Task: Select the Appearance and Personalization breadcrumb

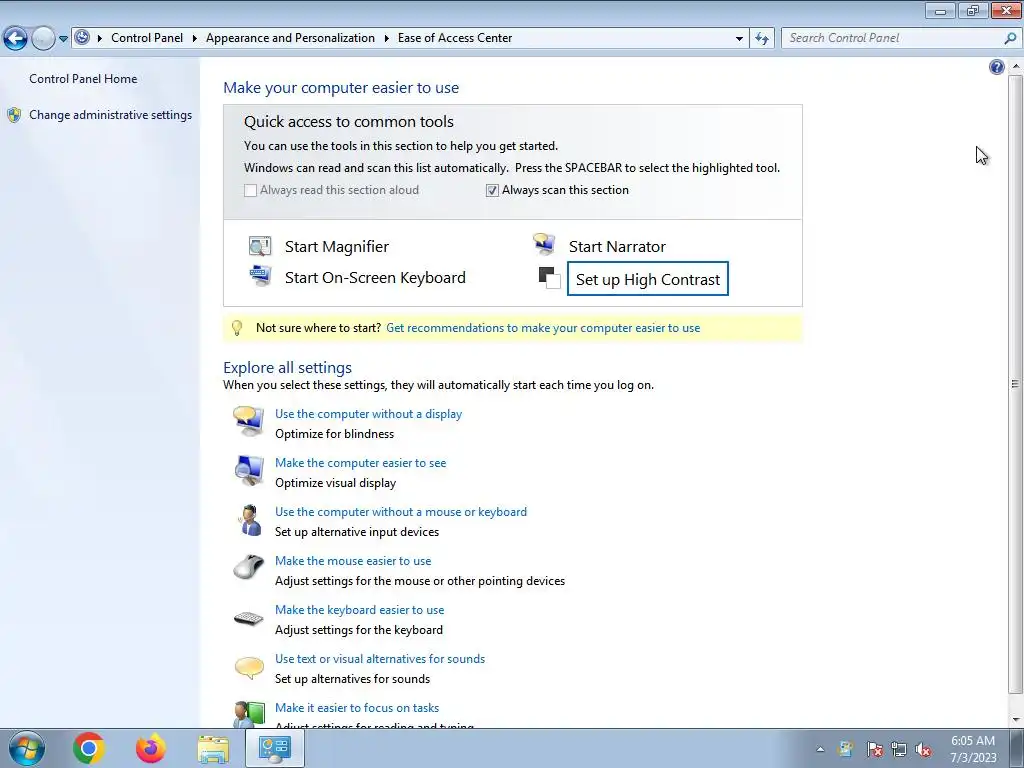Action: point(290,38)
